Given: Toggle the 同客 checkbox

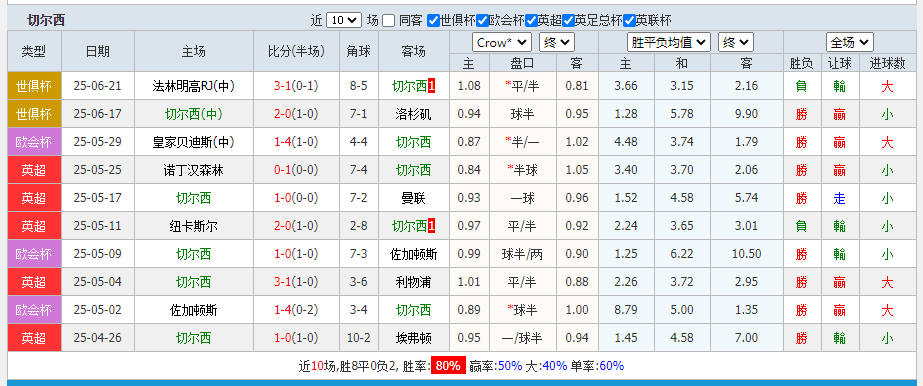Looking at the screenshot, I should (389, 21).
